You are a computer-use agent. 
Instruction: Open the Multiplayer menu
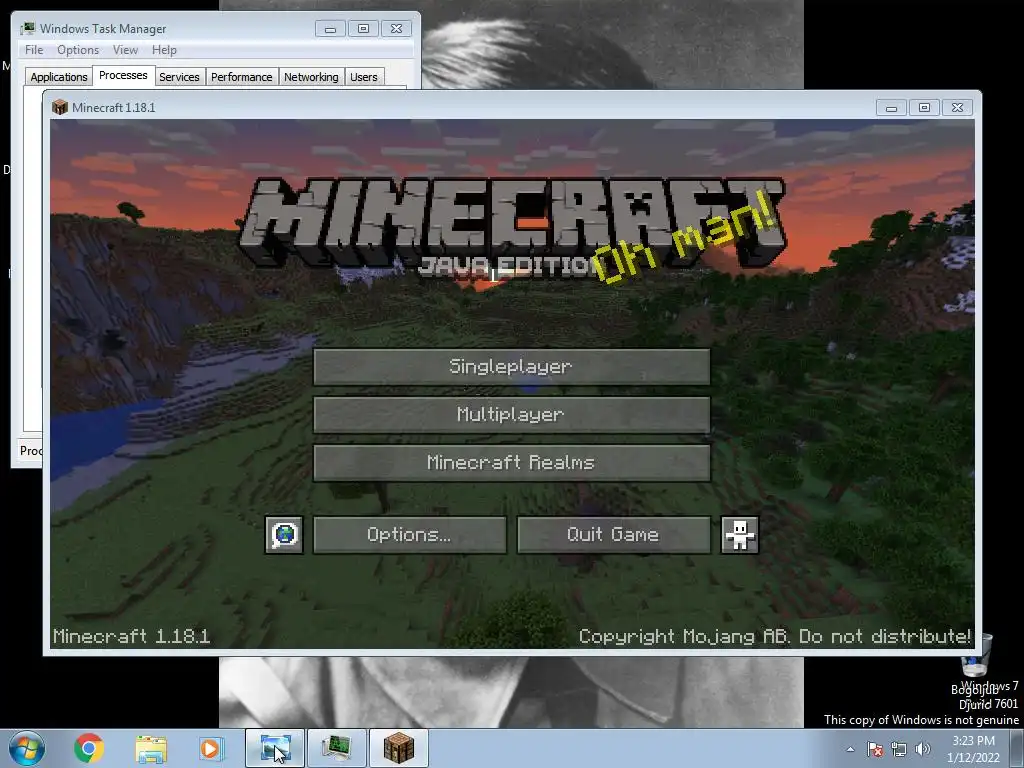click(x=511, y=415)
